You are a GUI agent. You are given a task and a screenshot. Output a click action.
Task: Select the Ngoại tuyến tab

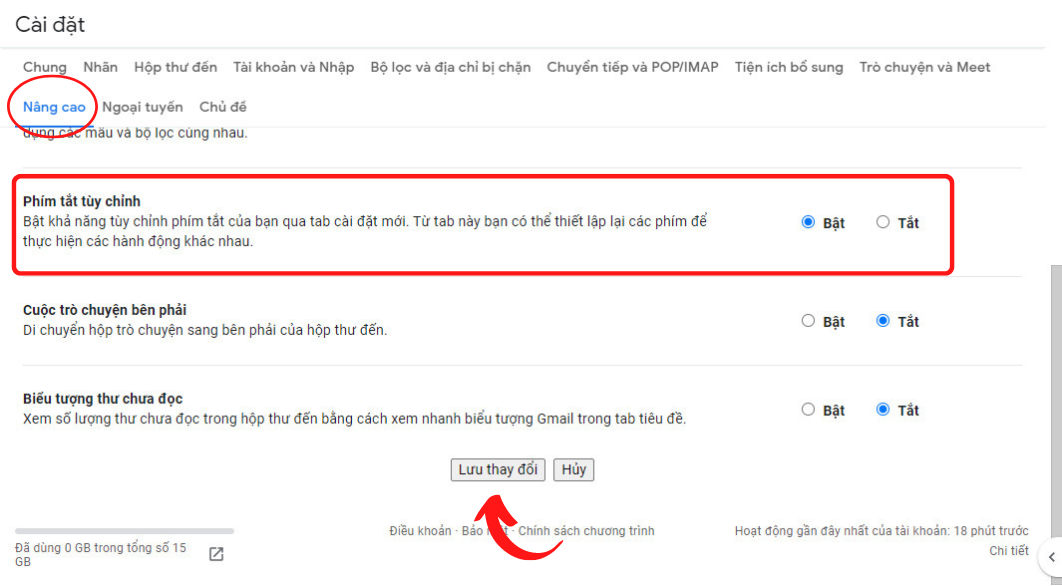click(x=142, y=107)
